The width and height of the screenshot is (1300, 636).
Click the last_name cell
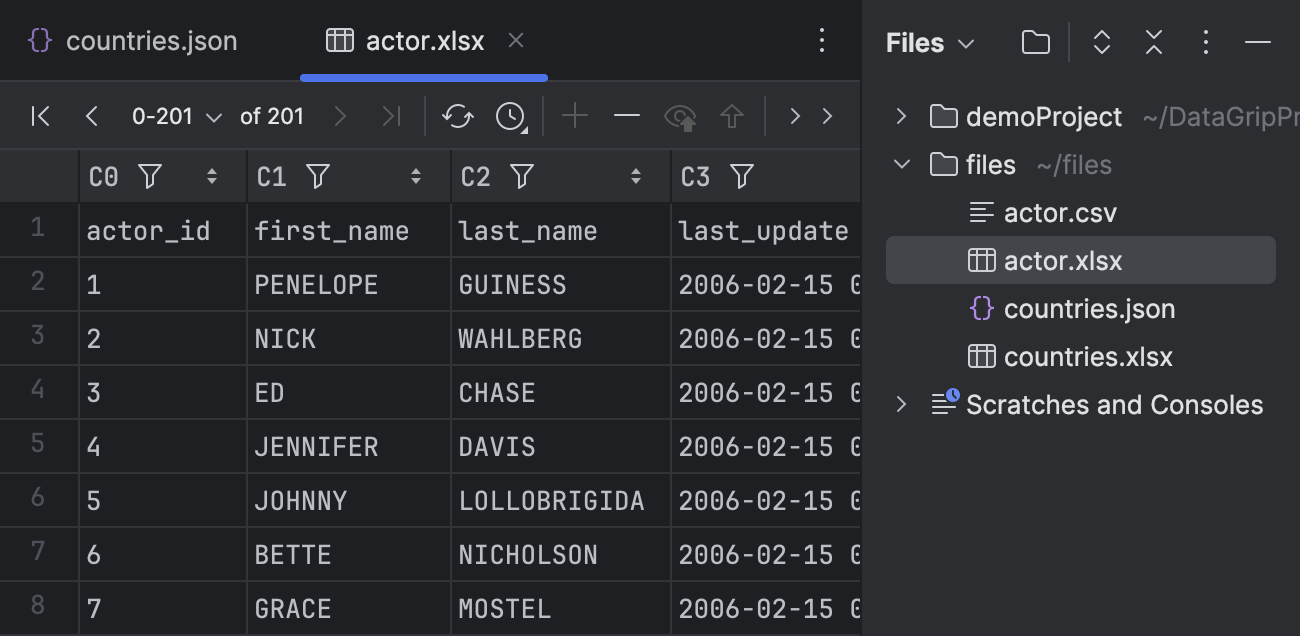pos(561,231)
